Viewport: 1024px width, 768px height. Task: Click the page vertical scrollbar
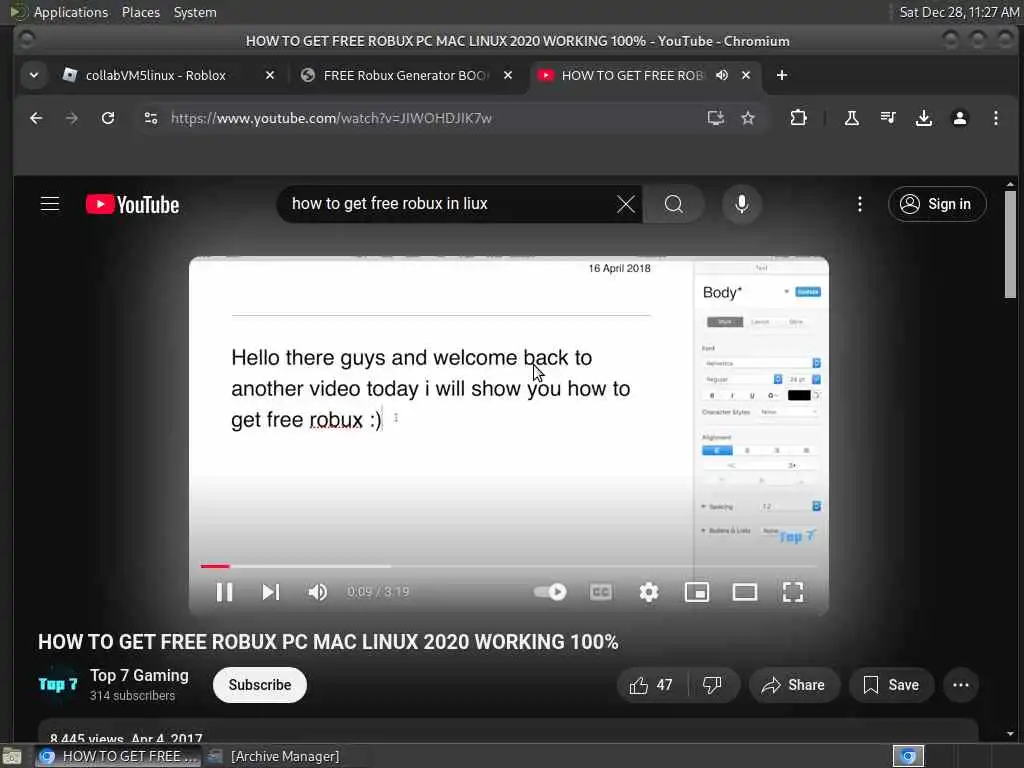pyautogui.click(x=1010, y=244)
